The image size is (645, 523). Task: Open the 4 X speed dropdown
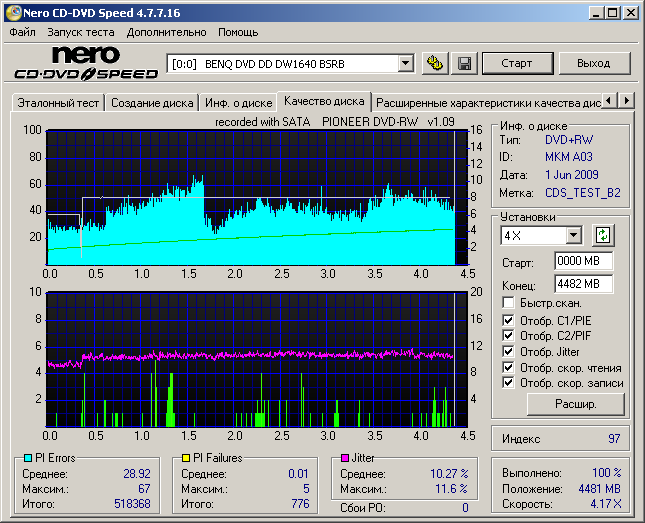(573, 235)
